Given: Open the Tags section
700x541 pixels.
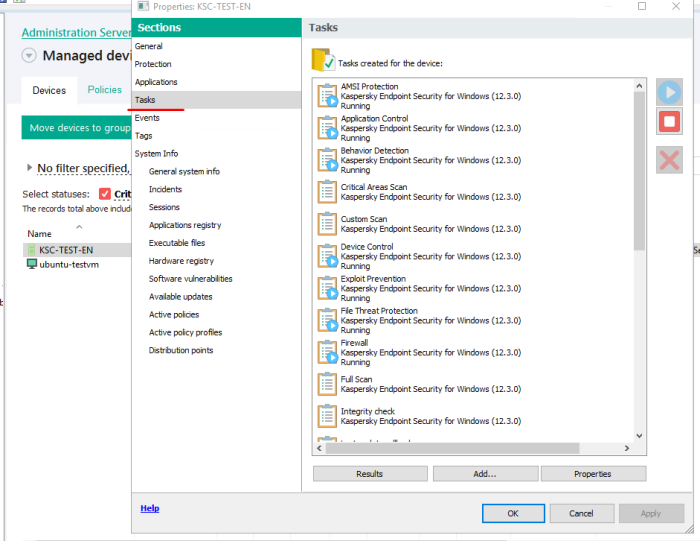Looking at the screenshot, I should 143,136.
